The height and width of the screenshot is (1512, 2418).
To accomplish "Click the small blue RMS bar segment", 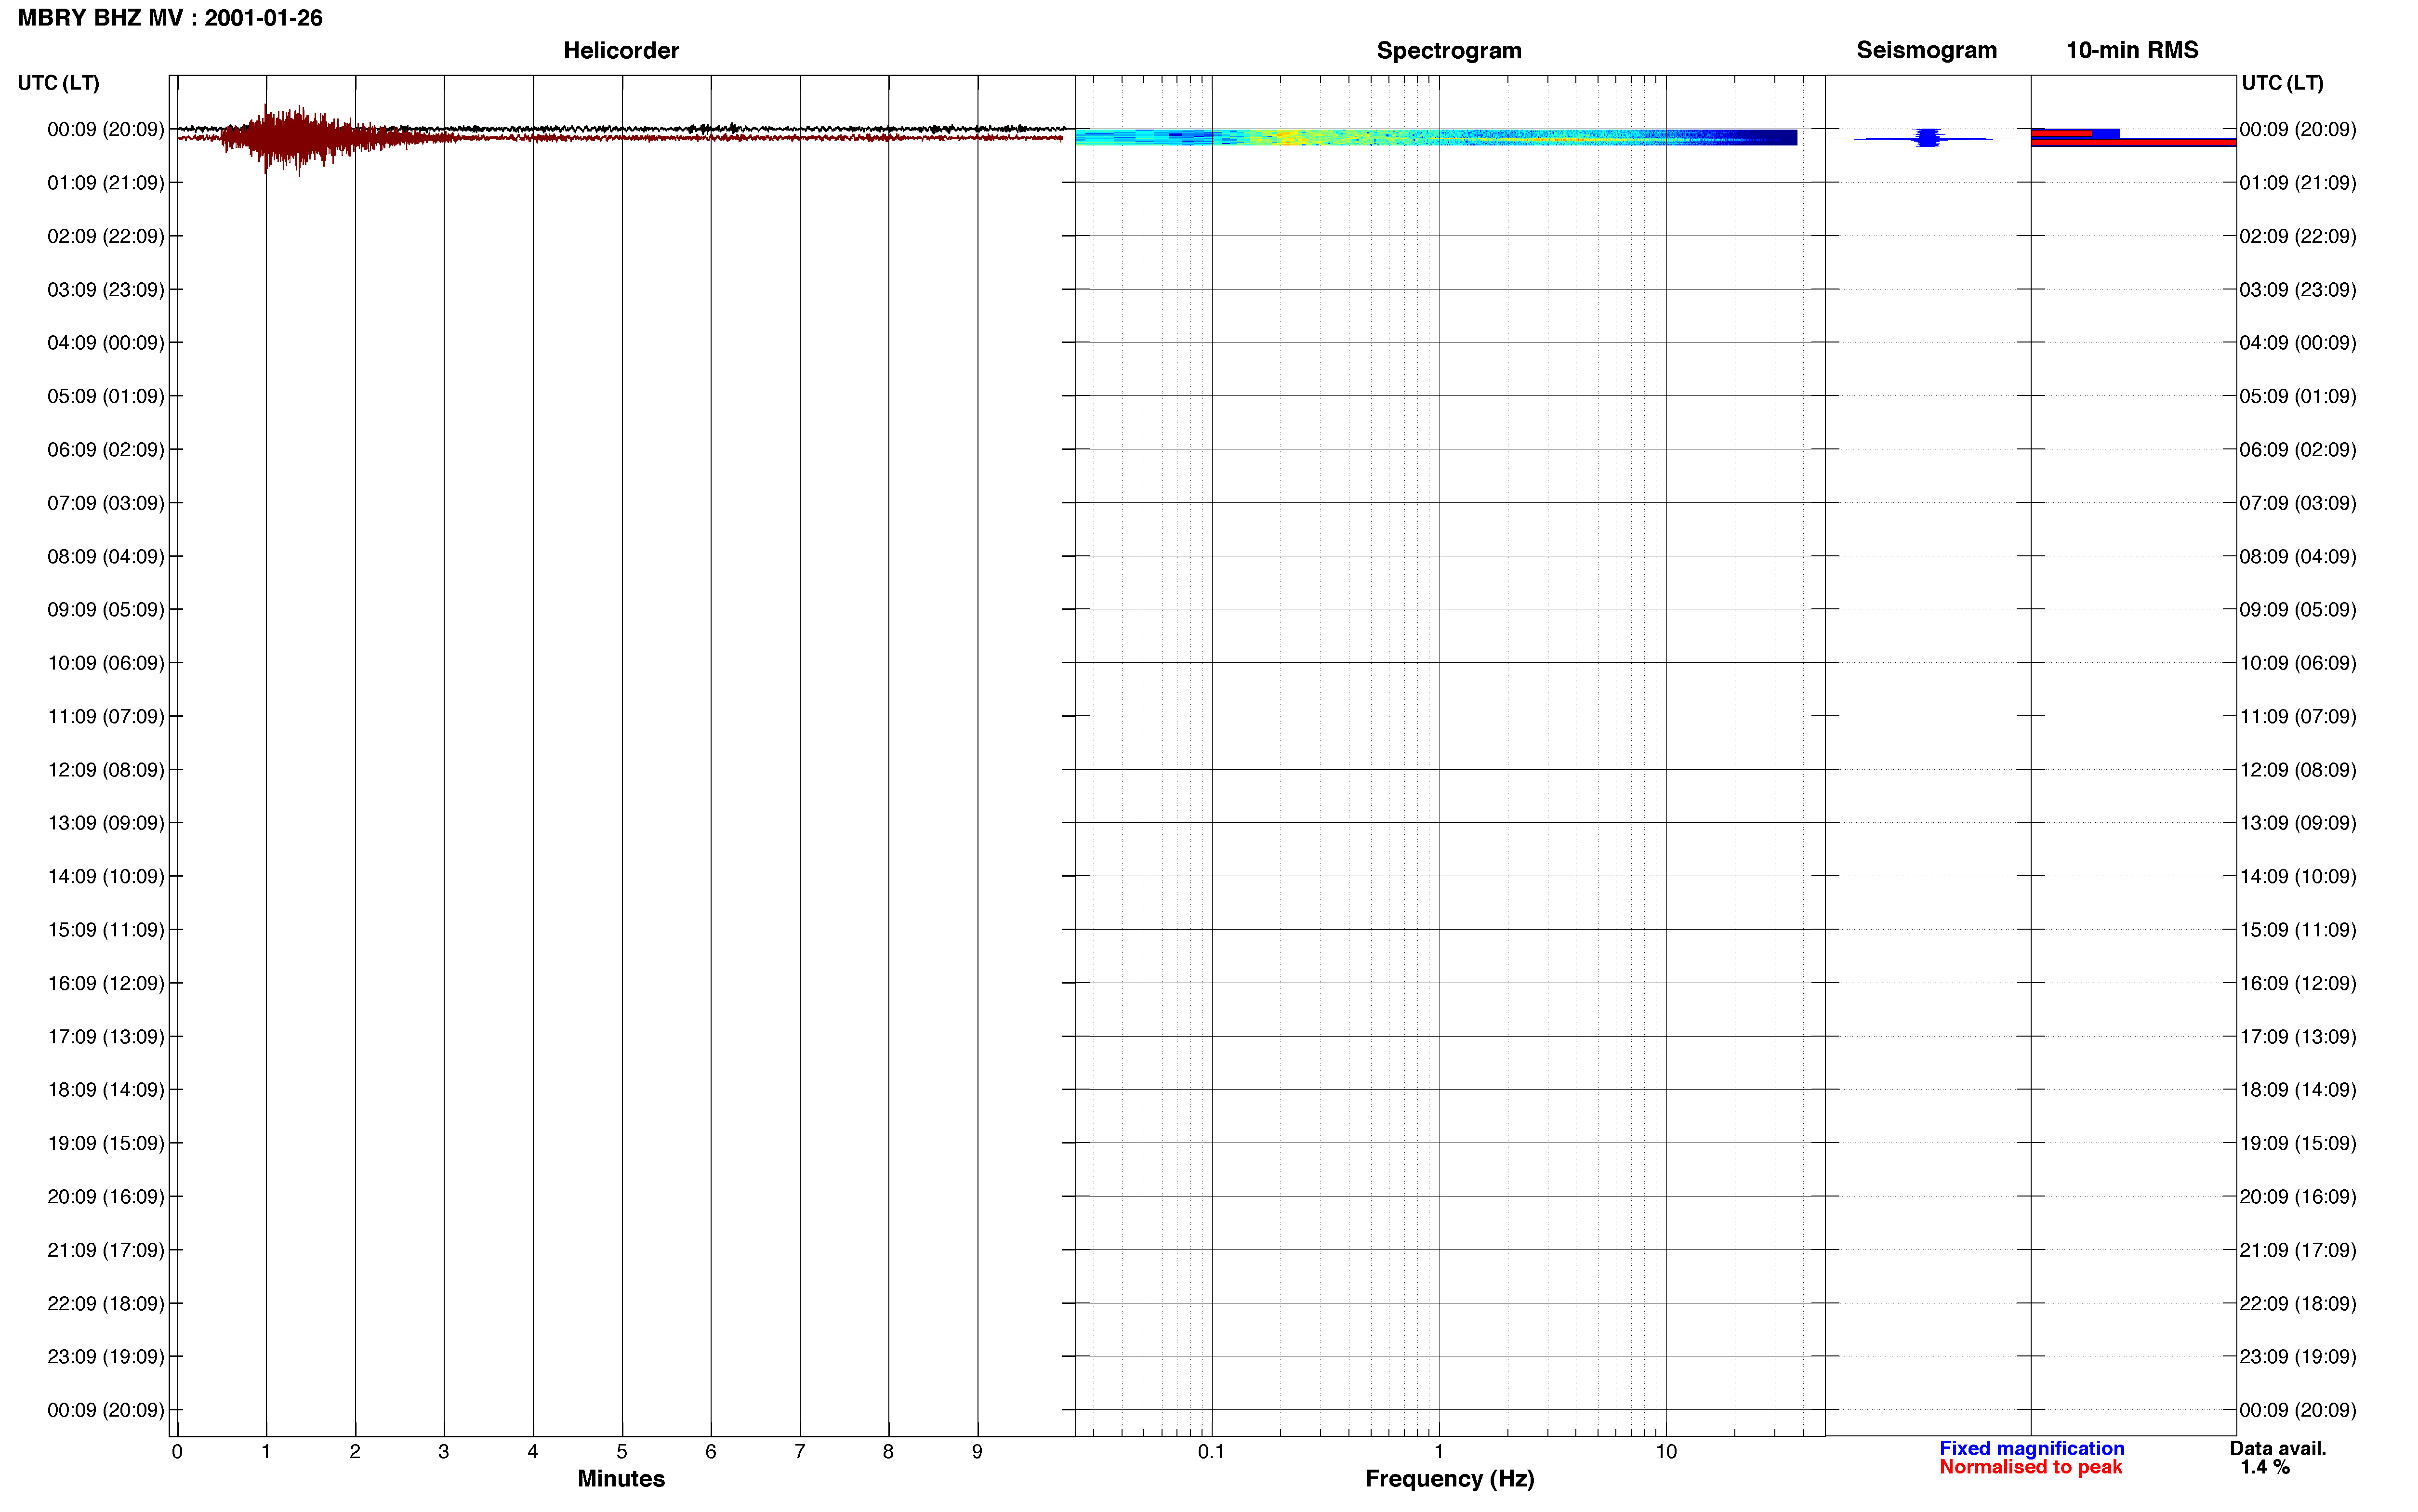I will (x=2105, y=133).
